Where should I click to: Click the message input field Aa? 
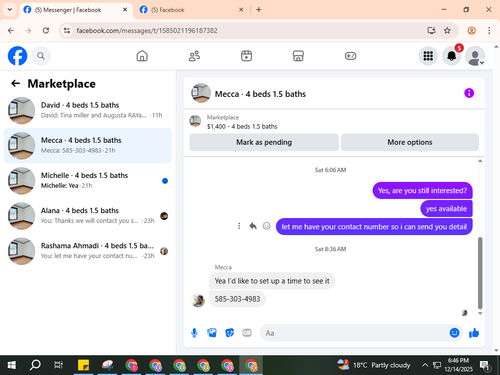[355, 333]
